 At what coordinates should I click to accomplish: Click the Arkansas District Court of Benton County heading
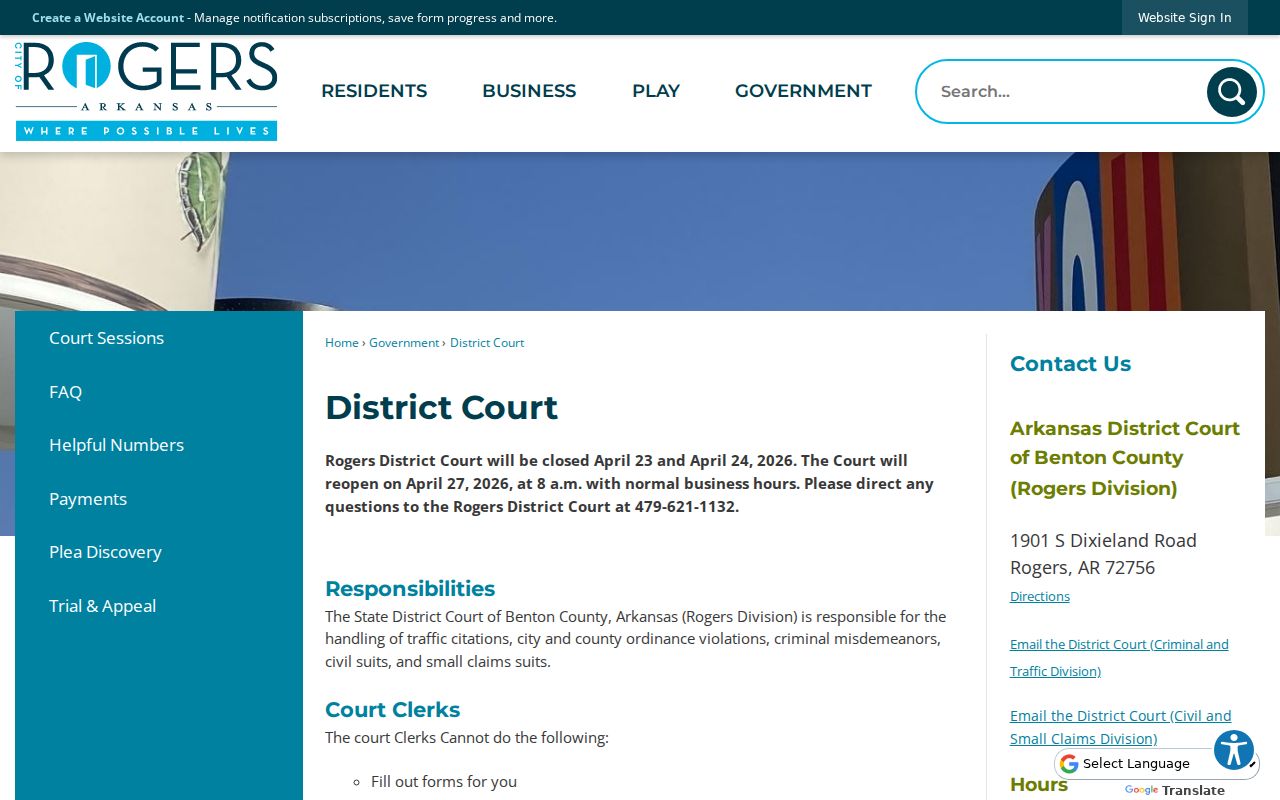tap(1125, 458)
